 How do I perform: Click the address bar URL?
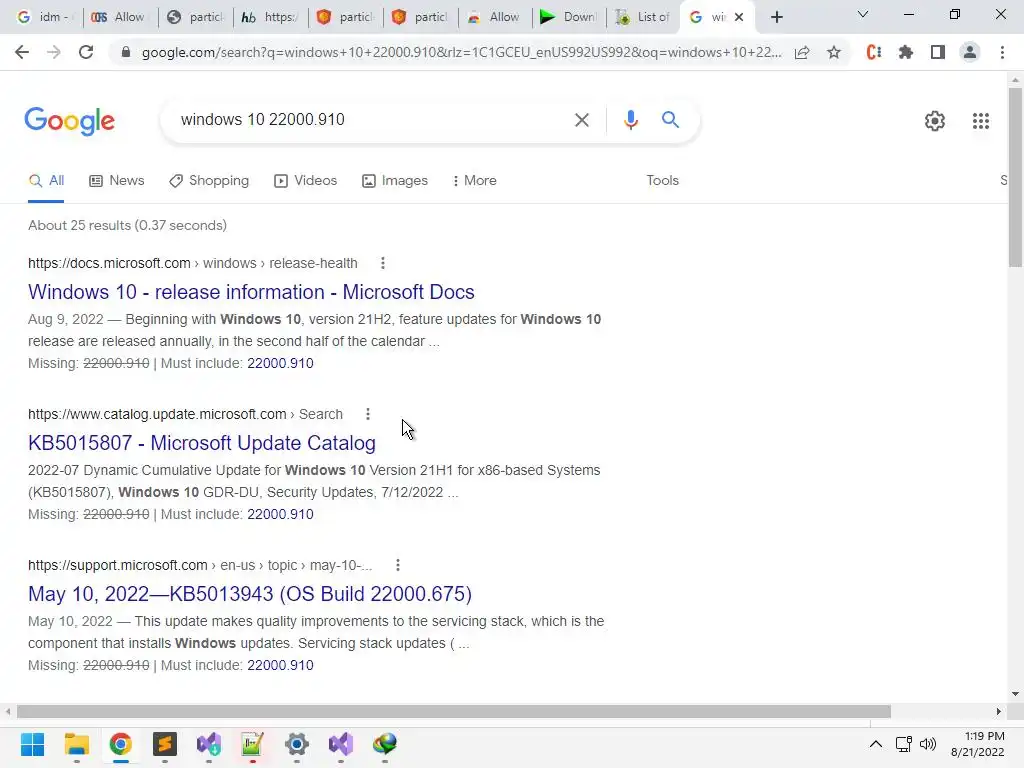click(461, 52)
